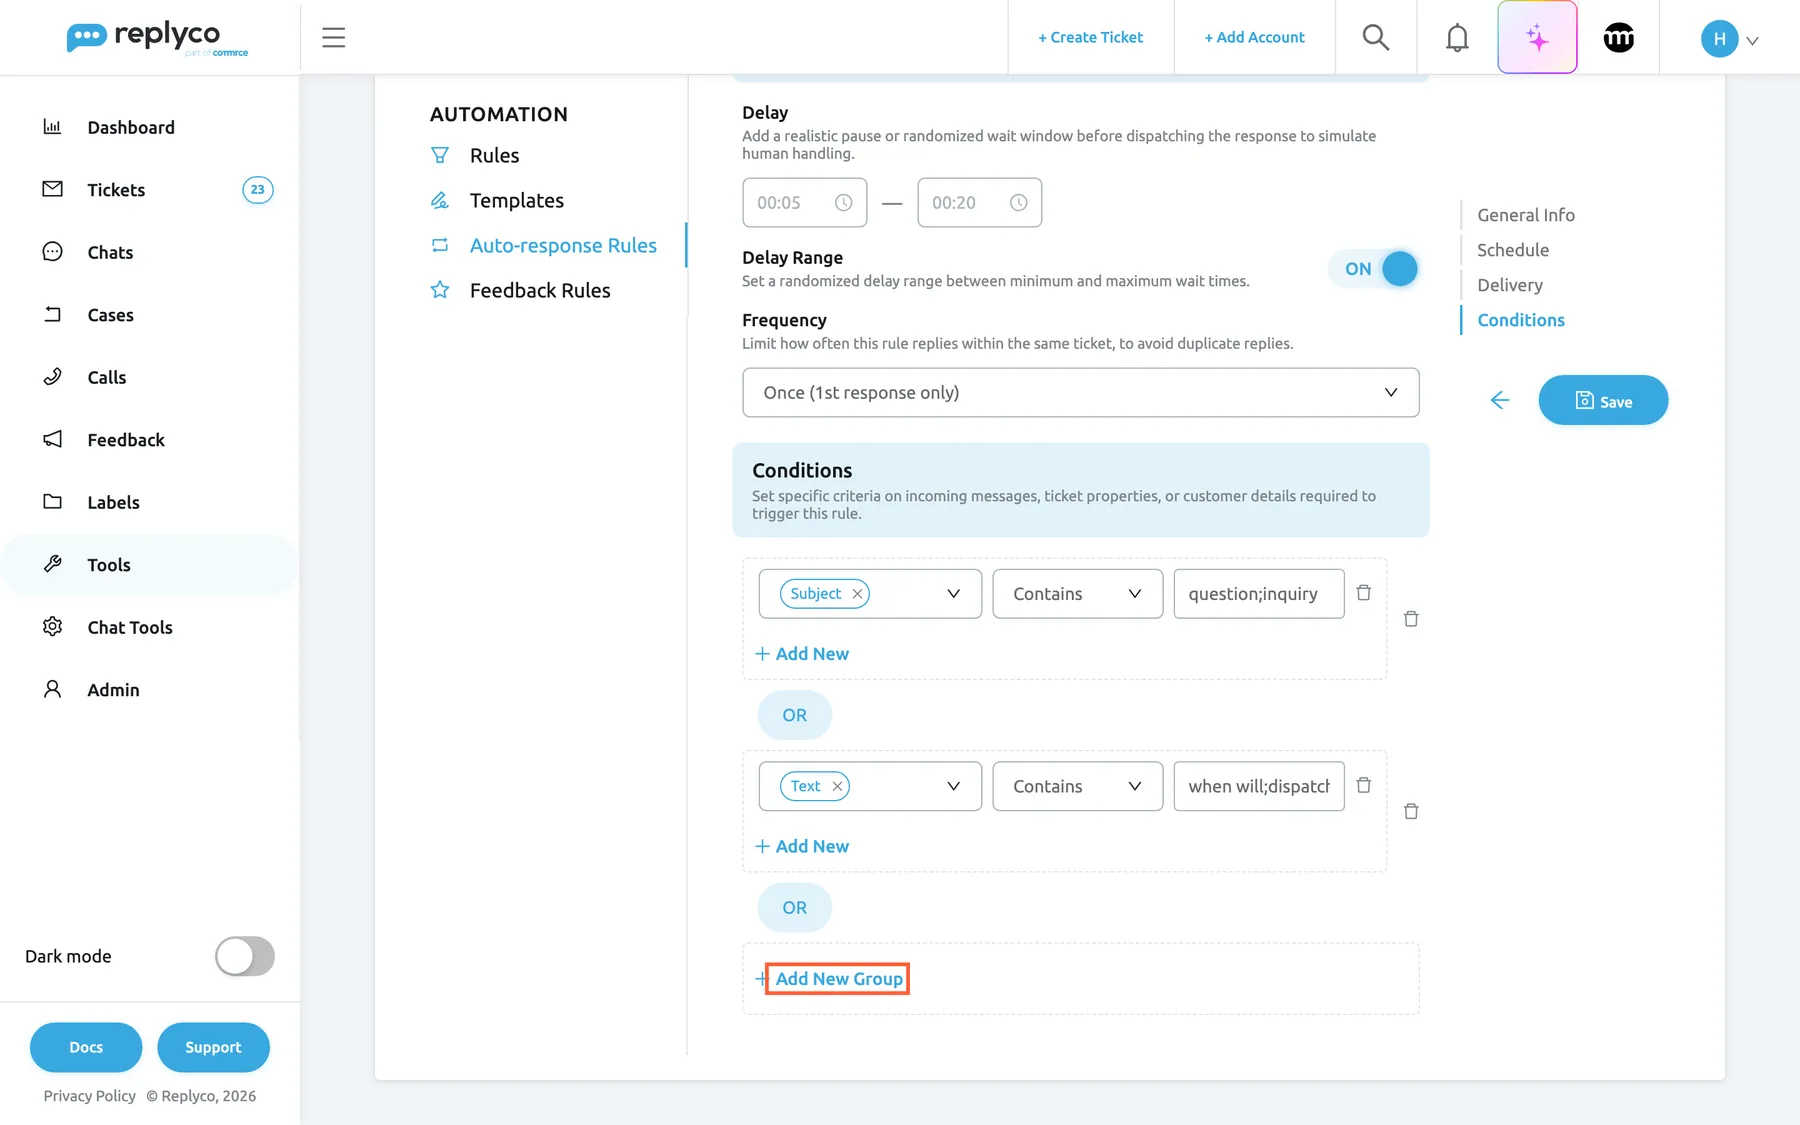Remove the Subject tag with its x

coord(857,593)
